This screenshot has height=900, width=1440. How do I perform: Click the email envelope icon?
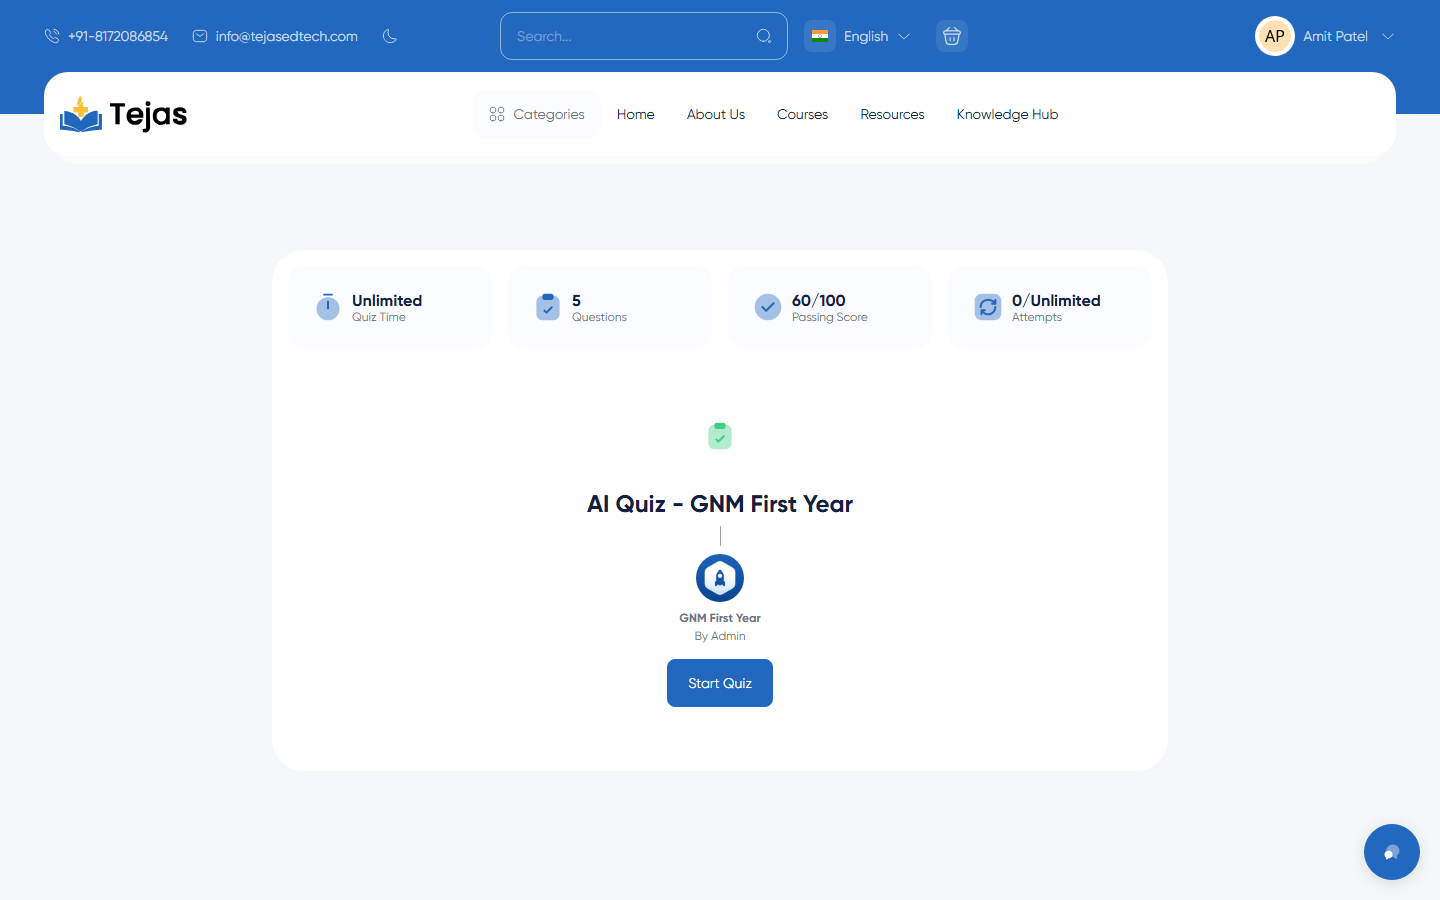200,36
